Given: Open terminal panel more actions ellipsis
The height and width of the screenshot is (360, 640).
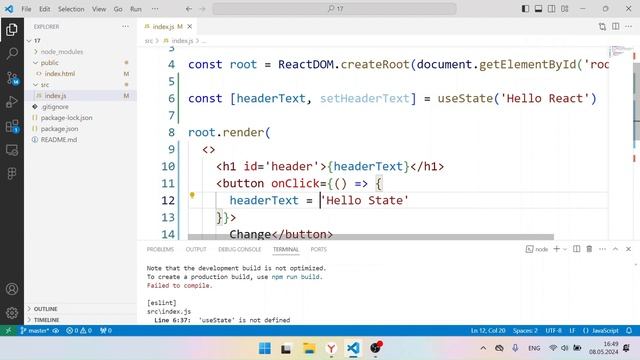Looking at the screenshot, I should pos(602,249).
